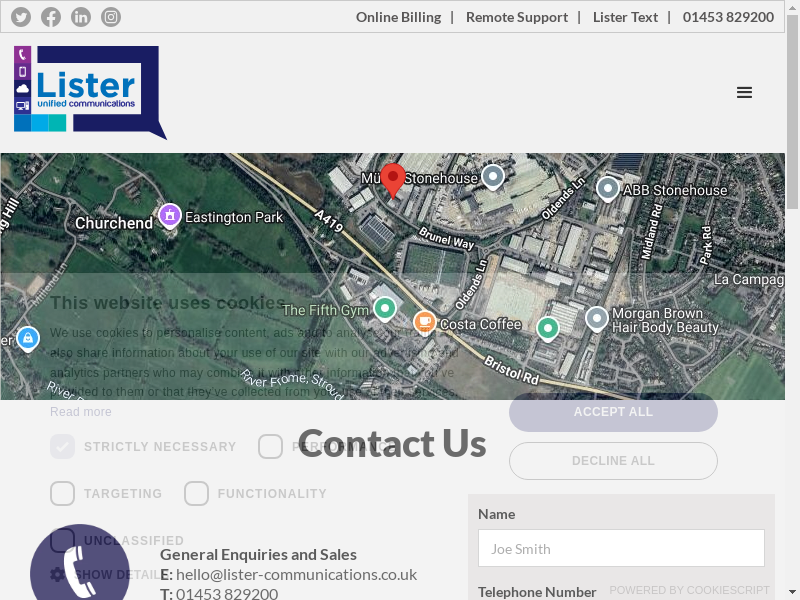Click the Eastington Park map marker
The height and width of the screenshot is (600, 800).
tap(170, 216)
